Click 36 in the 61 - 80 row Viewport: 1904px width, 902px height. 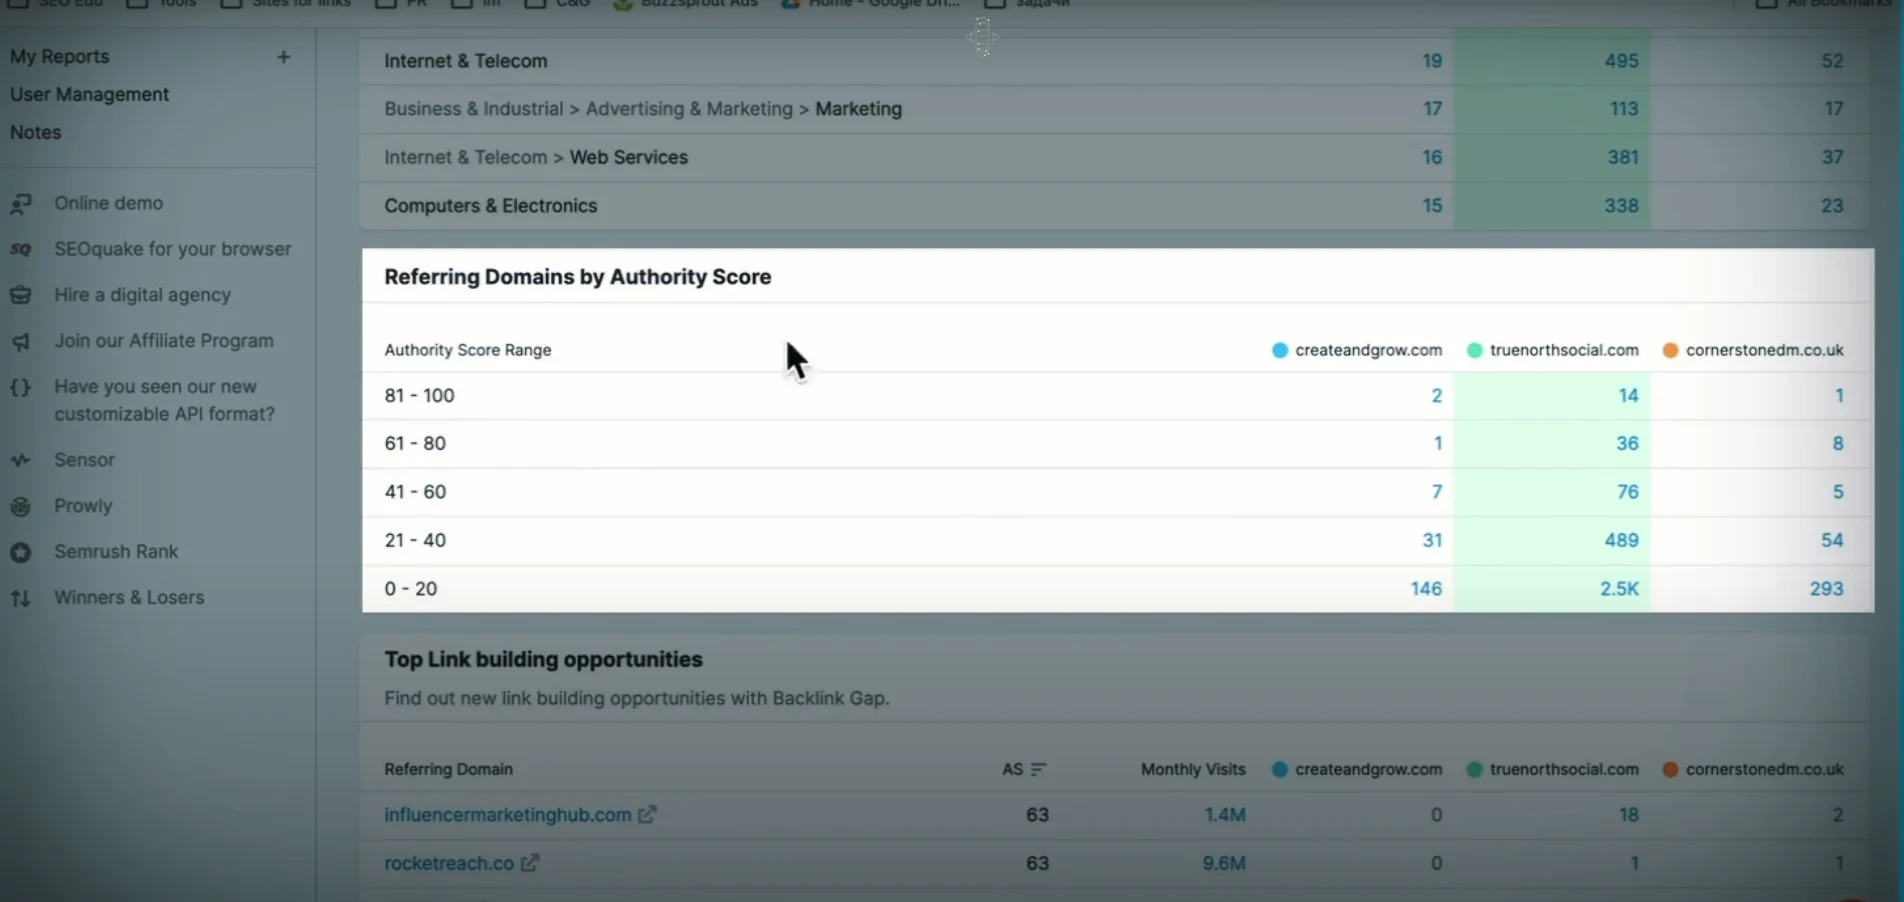coord(1627,444)
